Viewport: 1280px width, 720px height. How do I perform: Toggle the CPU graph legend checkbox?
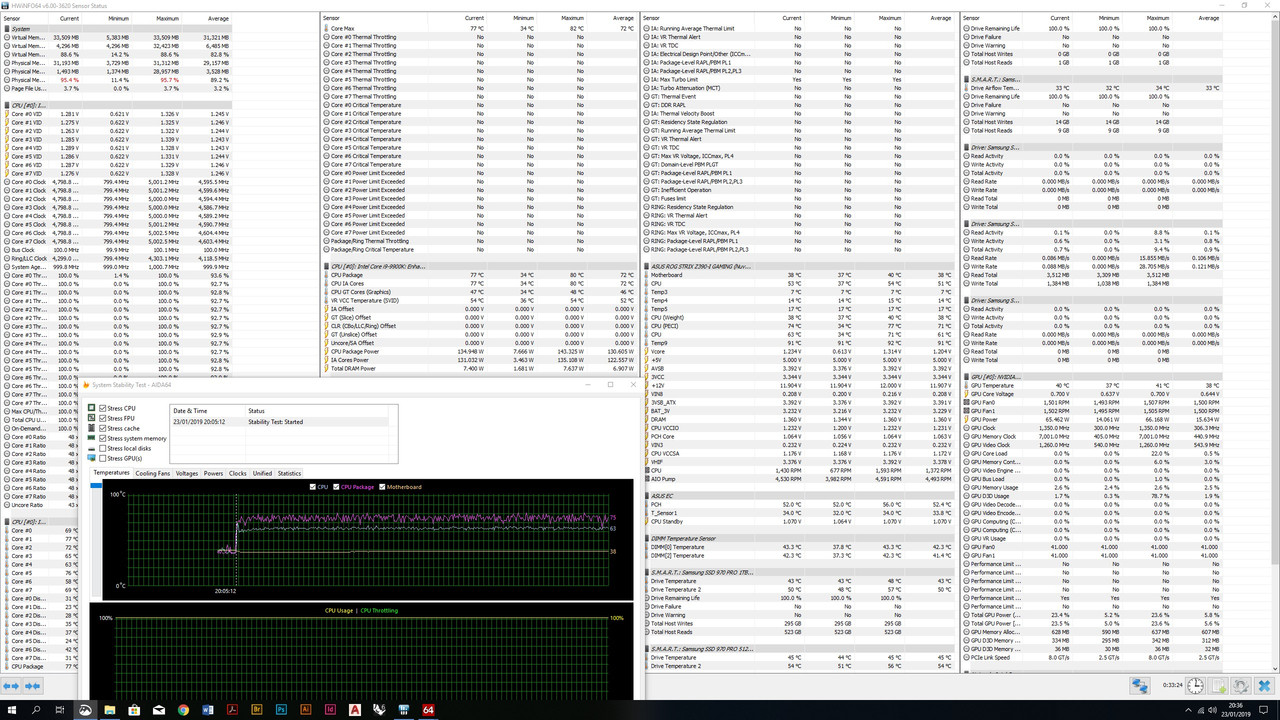pyautogui.click(x=313, y=487)
